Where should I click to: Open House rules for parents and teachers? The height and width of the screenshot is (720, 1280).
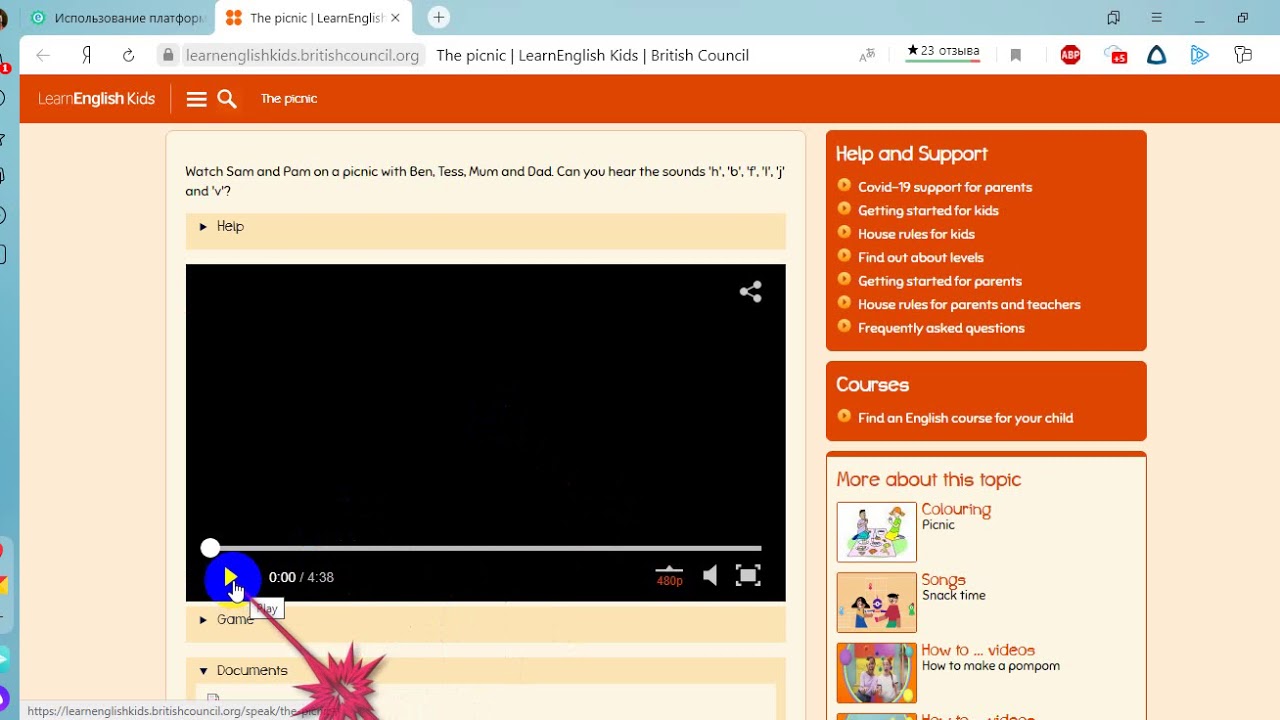tap(969, 305)
